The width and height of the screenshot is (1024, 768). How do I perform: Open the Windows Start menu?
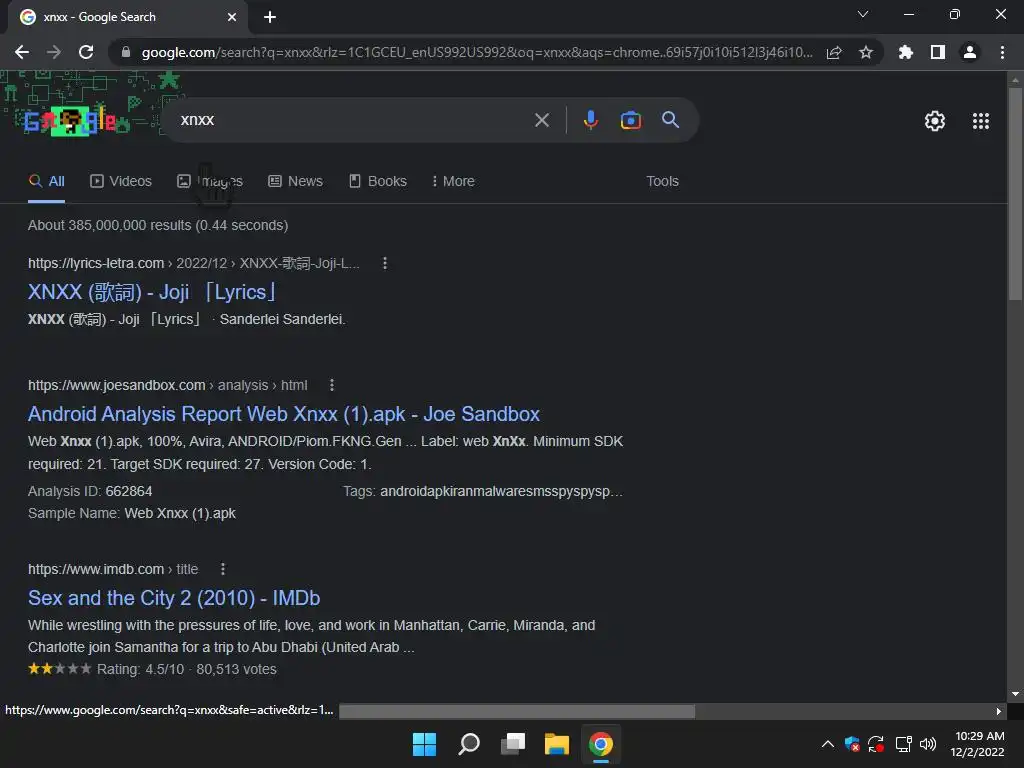point(424,744)
